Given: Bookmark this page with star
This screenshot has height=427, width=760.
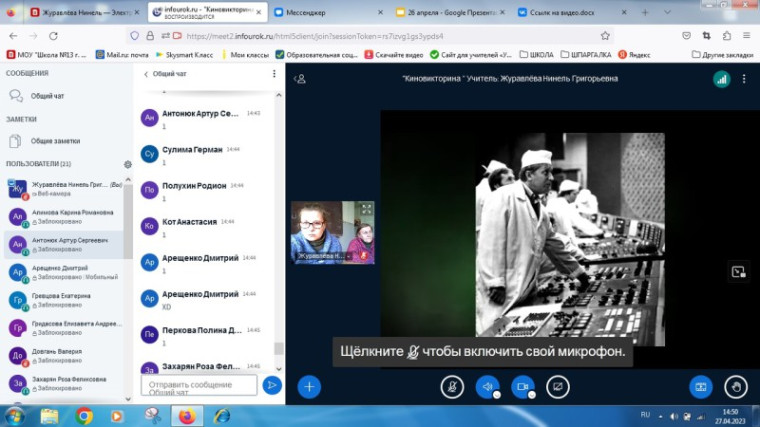Looking at the screenshot, I should [x=605, y=36].
